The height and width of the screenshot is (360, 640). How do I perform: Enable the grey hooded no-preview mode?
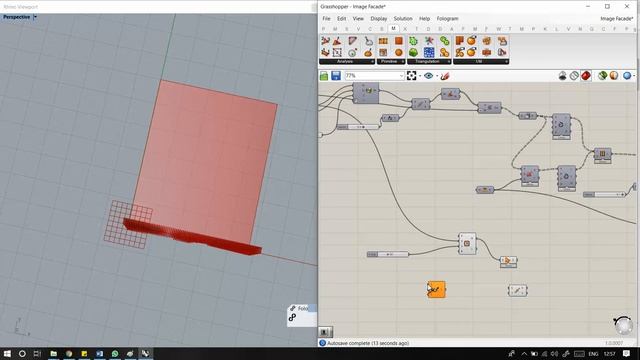[x=562, y=76]
